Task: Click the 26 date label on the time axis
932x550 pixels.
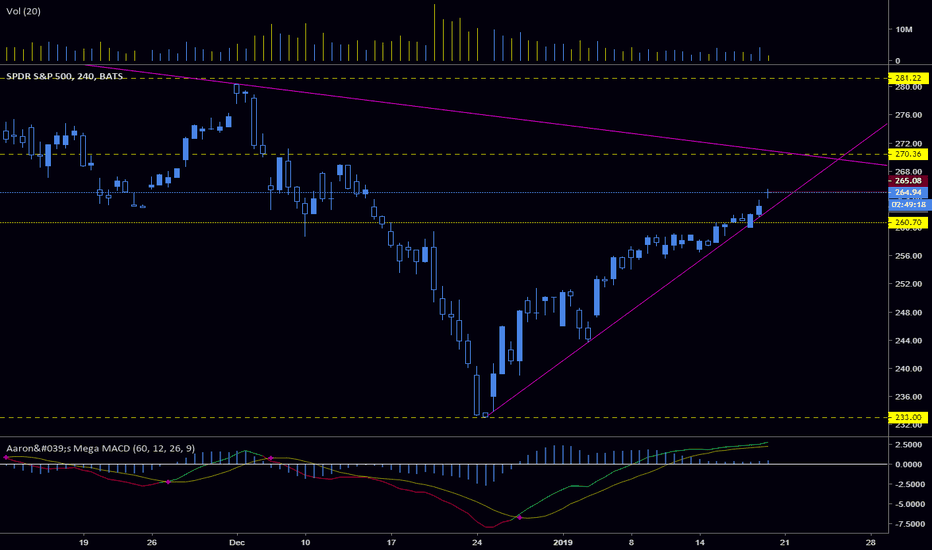Action: (x=152, y=542)
